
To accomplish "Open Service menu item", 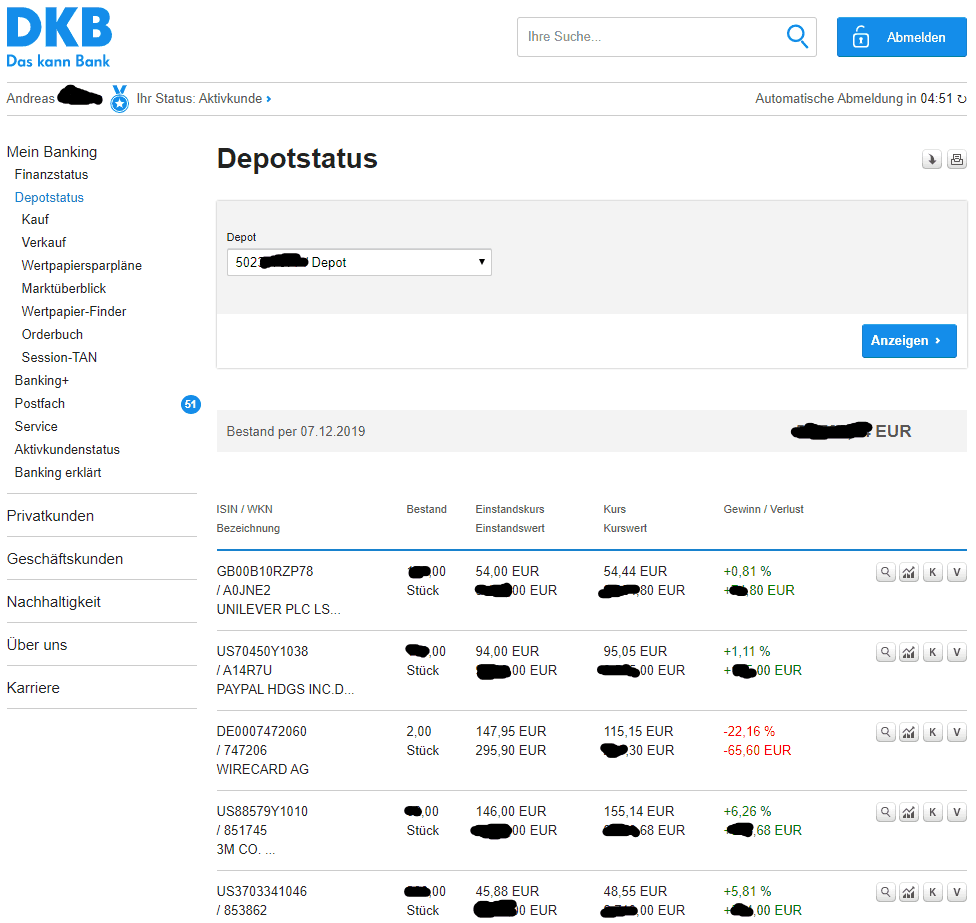I will pyautogui.click(x=36, y=426).
